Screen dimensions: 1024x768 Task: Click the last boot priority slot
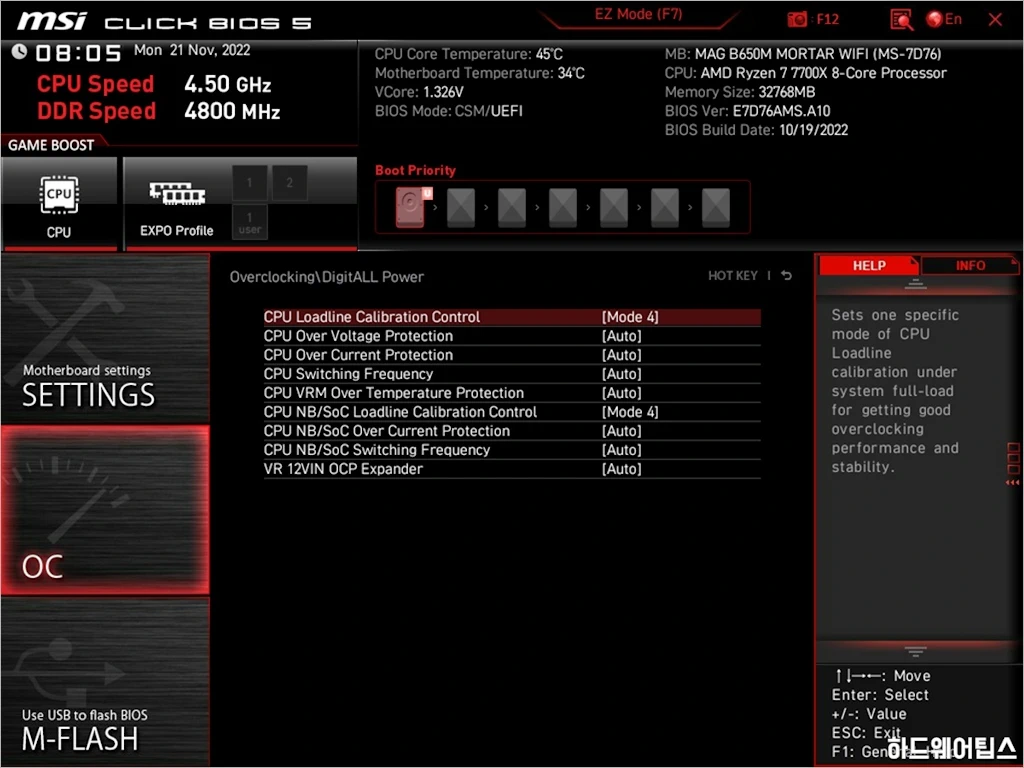716,208
